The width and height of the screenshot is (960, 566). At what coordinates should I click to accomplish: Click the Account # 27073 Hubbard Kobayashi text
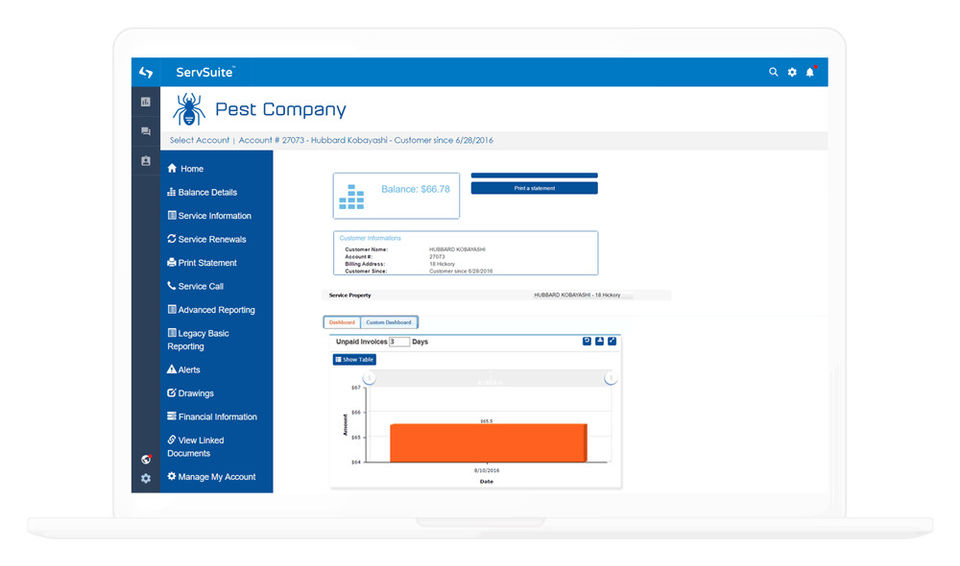[x=366, y=140]
